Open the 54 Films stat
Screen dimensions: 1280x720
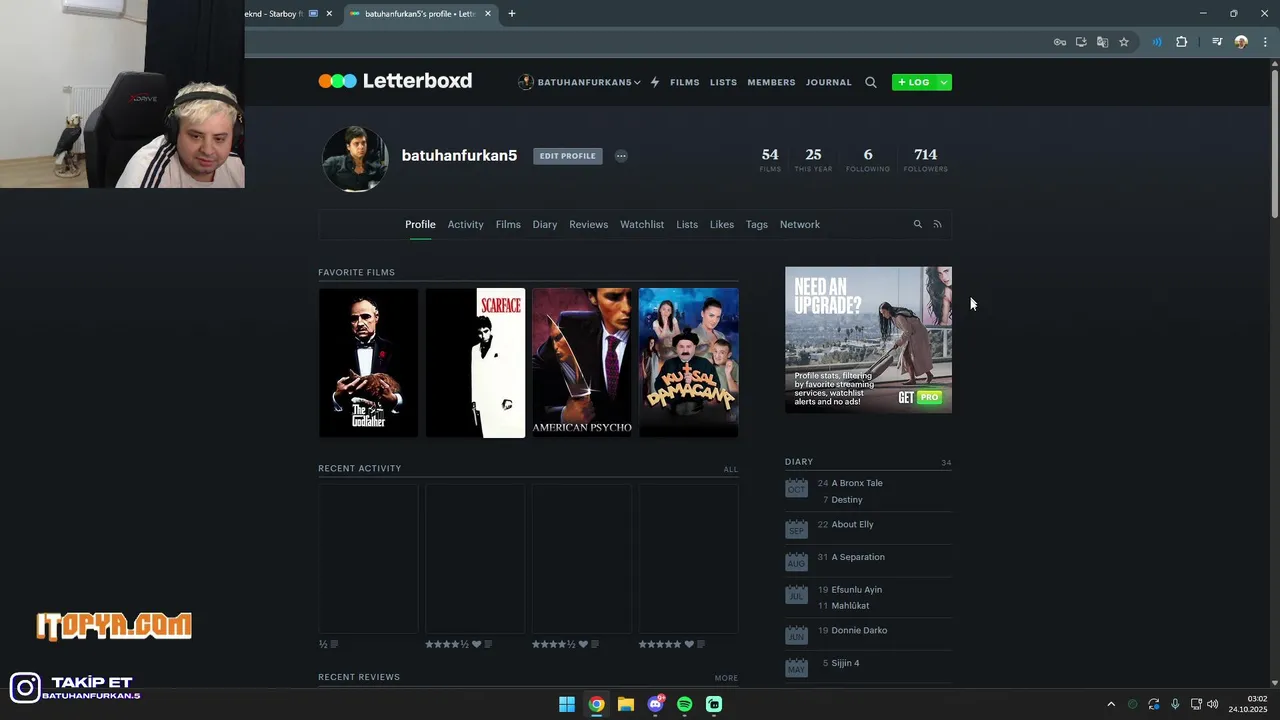point(770,159)
